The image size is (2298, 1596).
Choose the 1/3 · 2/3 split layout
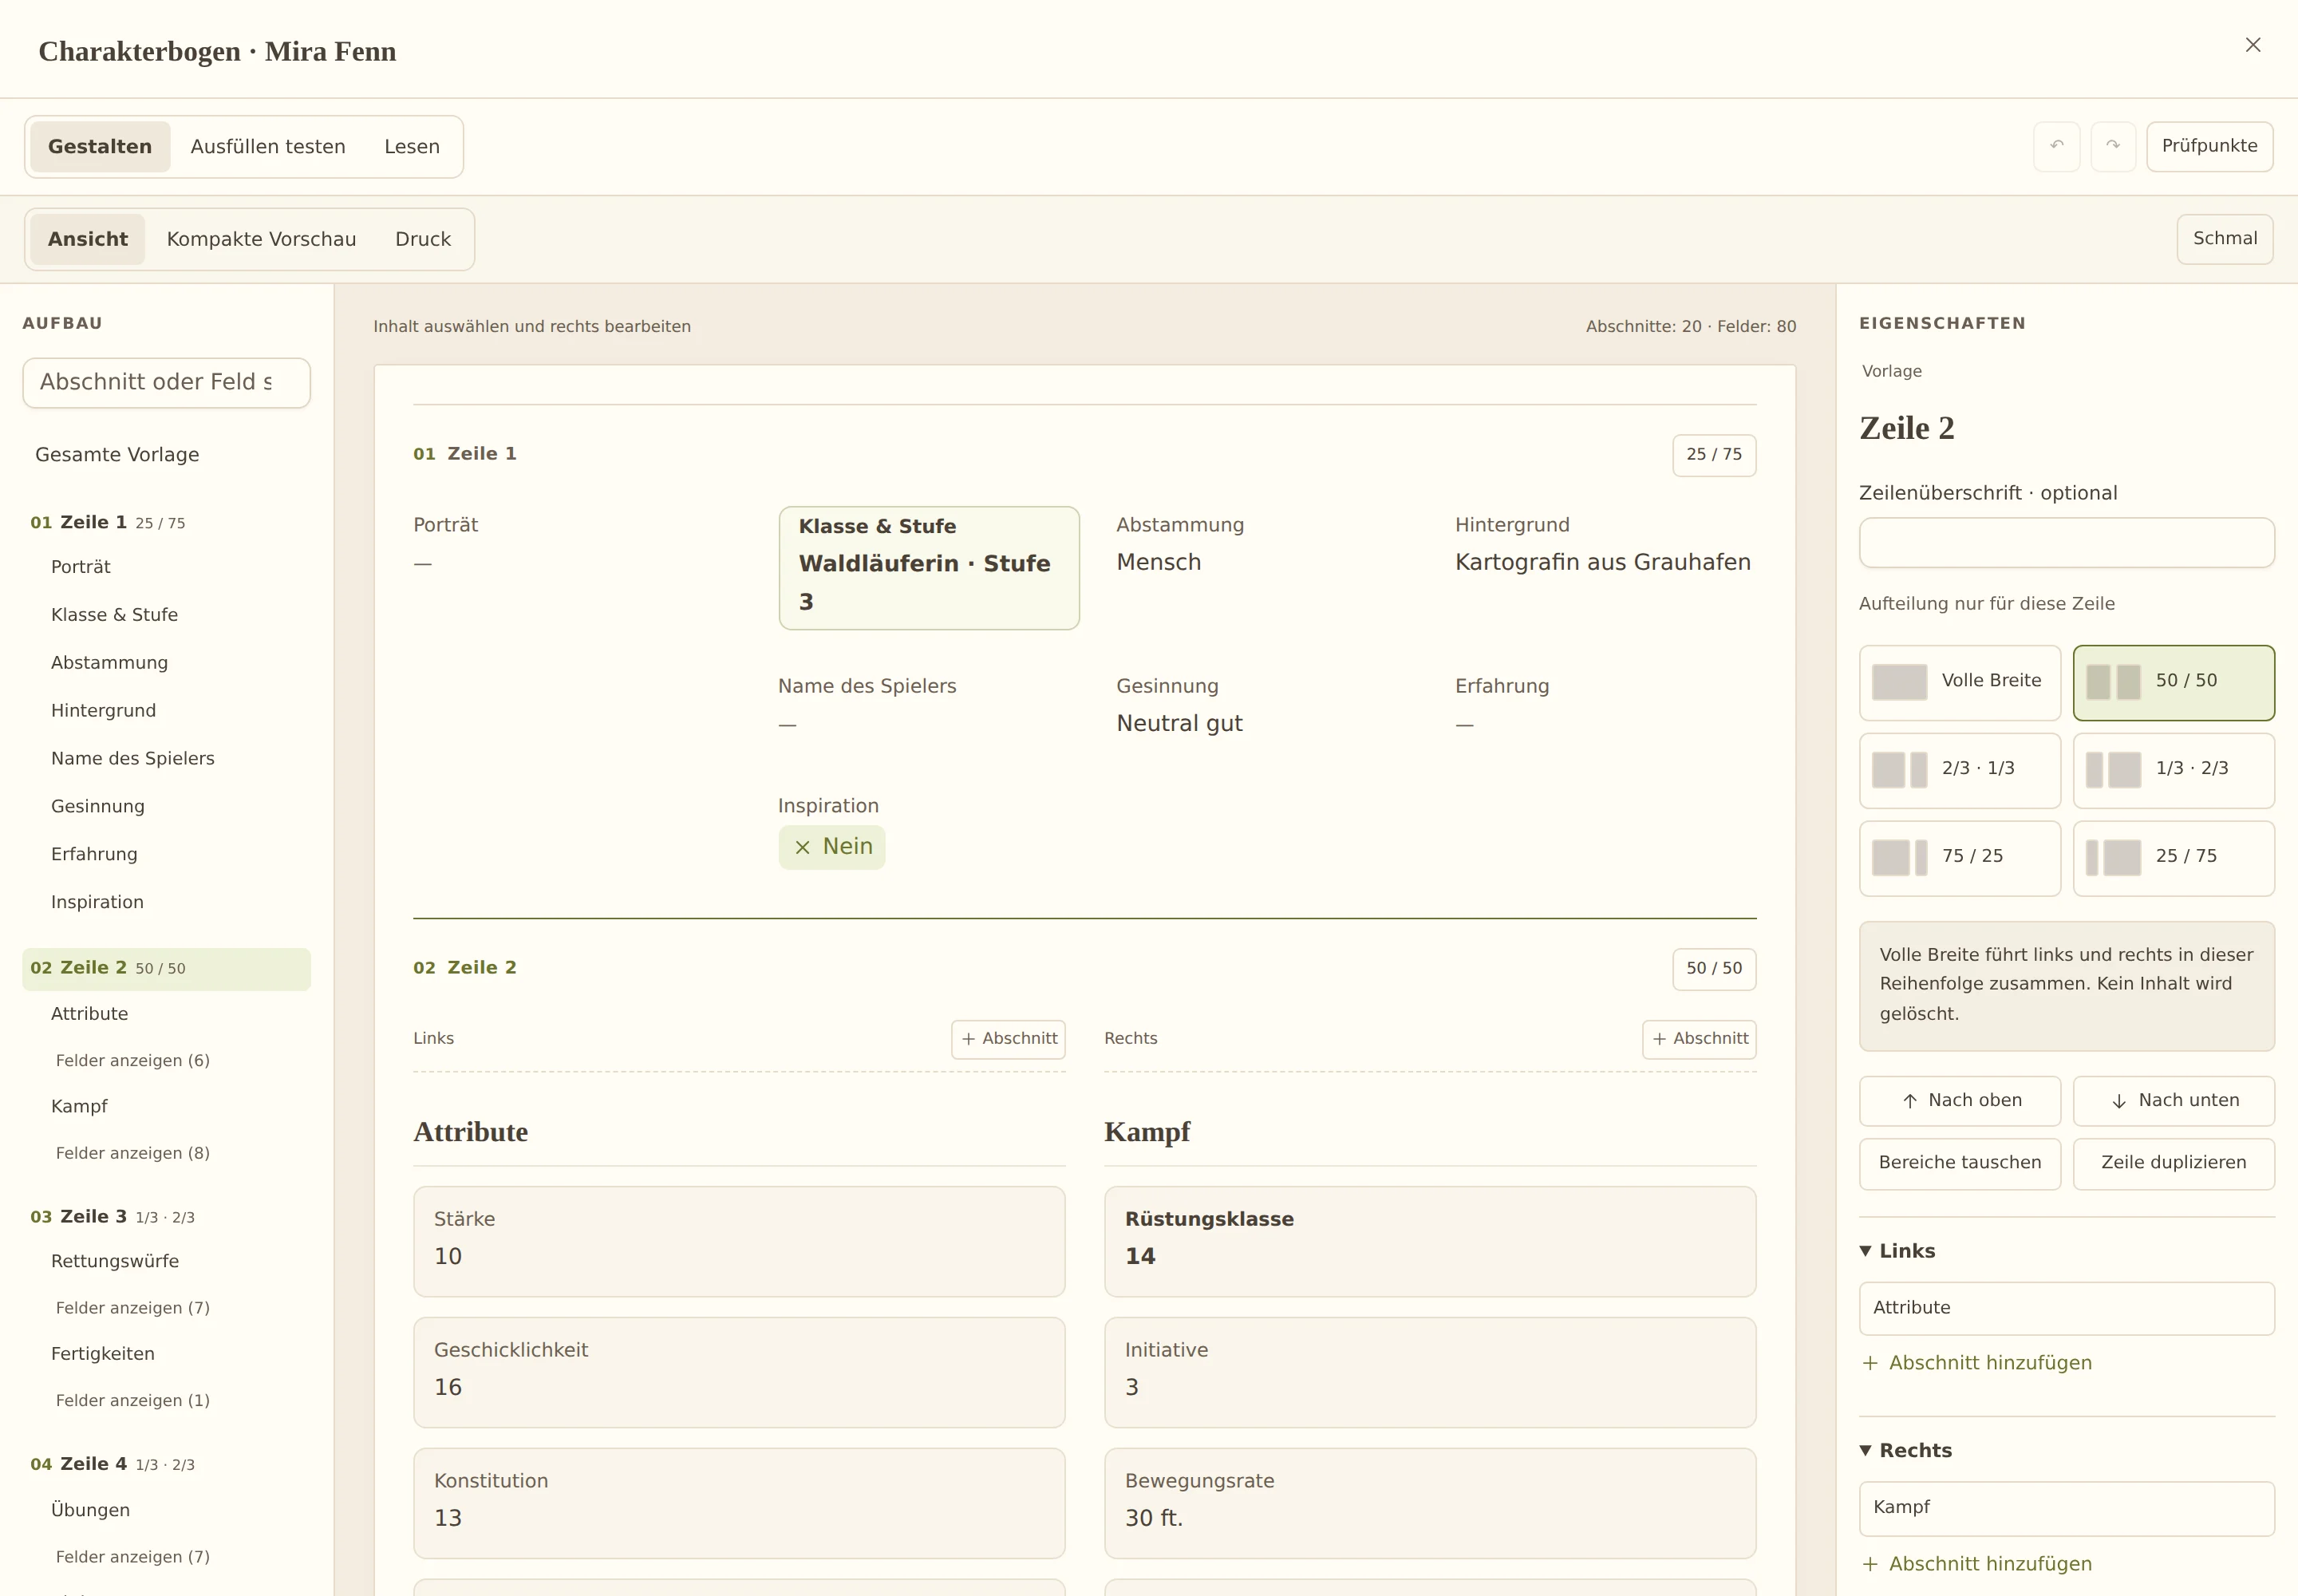pos(2173,770)
